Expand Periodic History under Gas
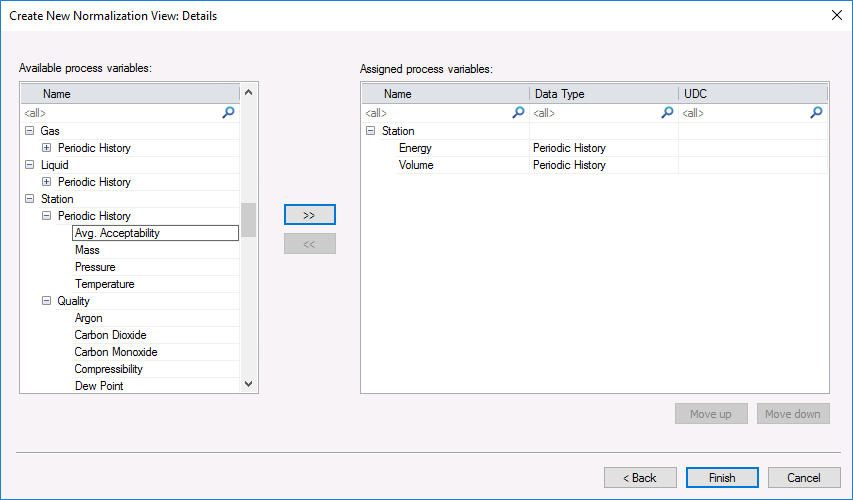Image resolution: width=853 pixels, height=500 pixels. [x=47, y=147]
